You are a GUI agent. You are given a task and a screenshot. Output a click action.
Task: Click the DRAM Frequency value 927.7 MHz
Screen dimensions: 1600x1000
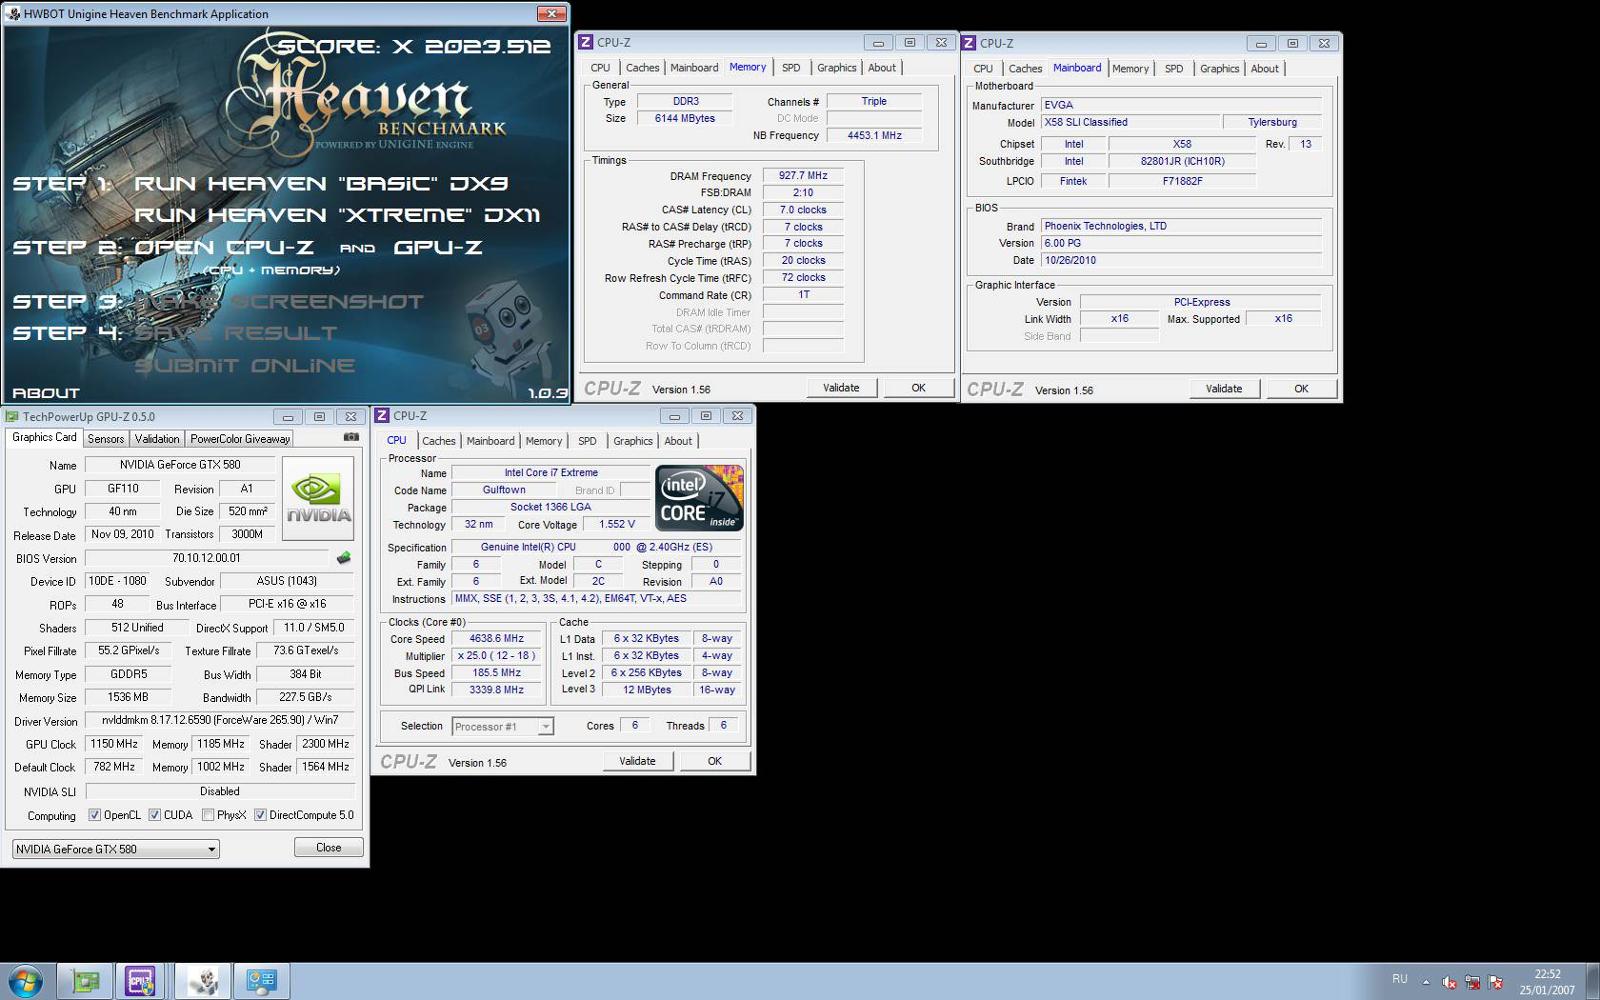[803, 176]
